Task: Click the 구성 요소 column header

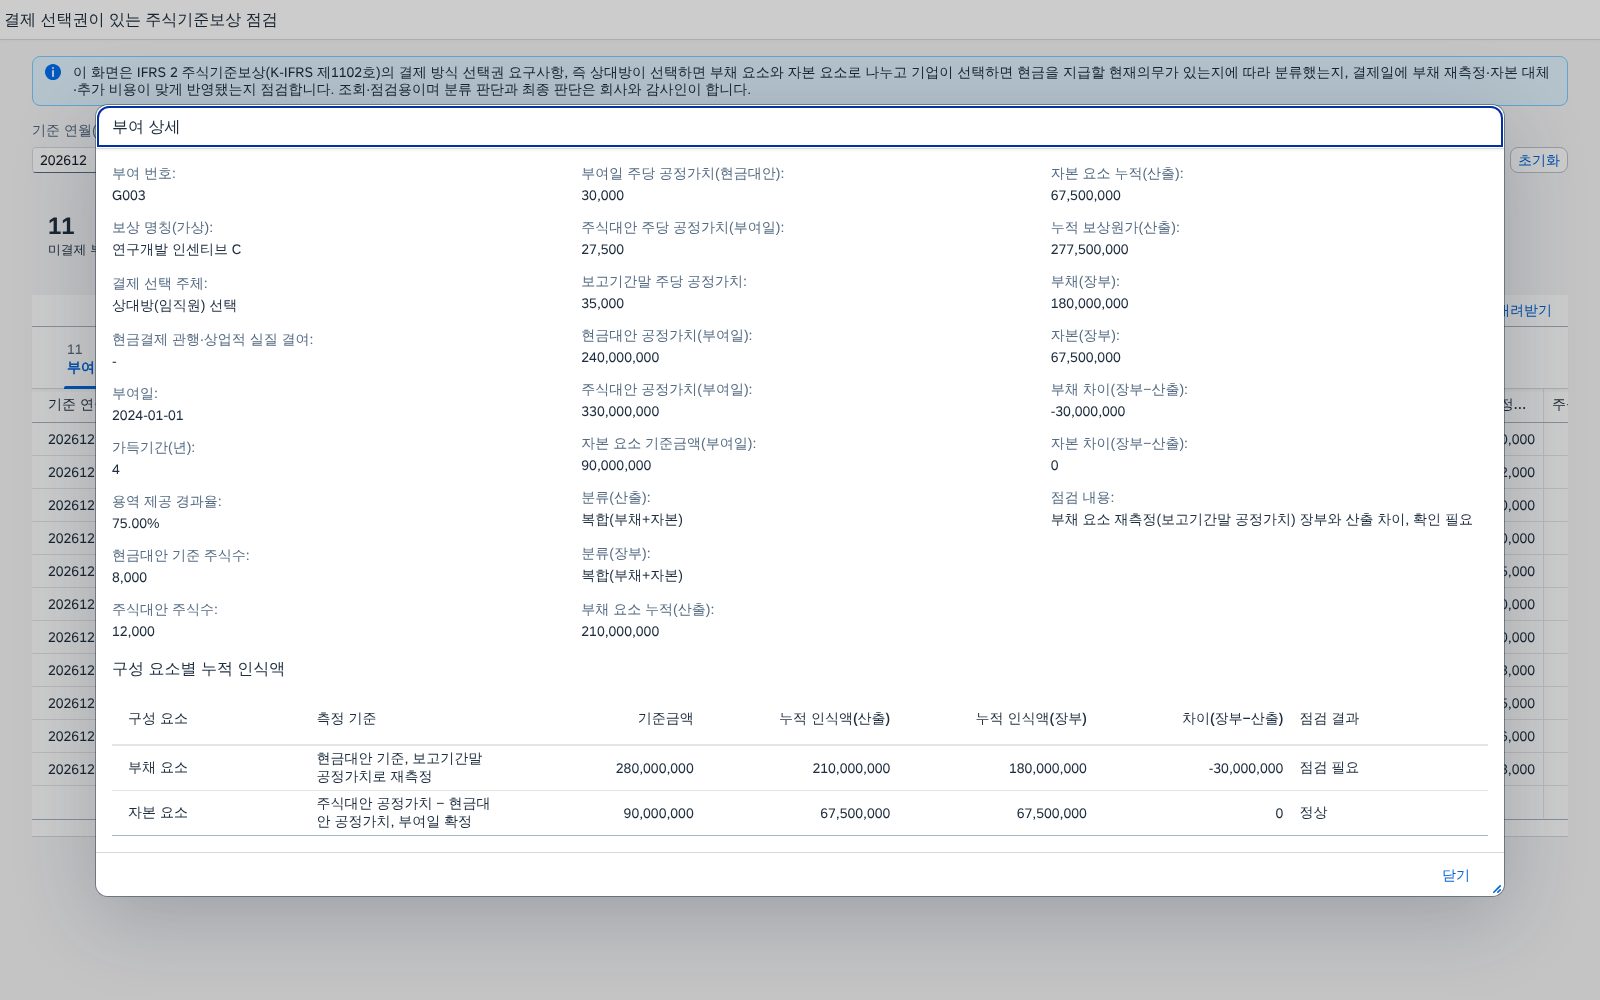Action: click(158, 719)
